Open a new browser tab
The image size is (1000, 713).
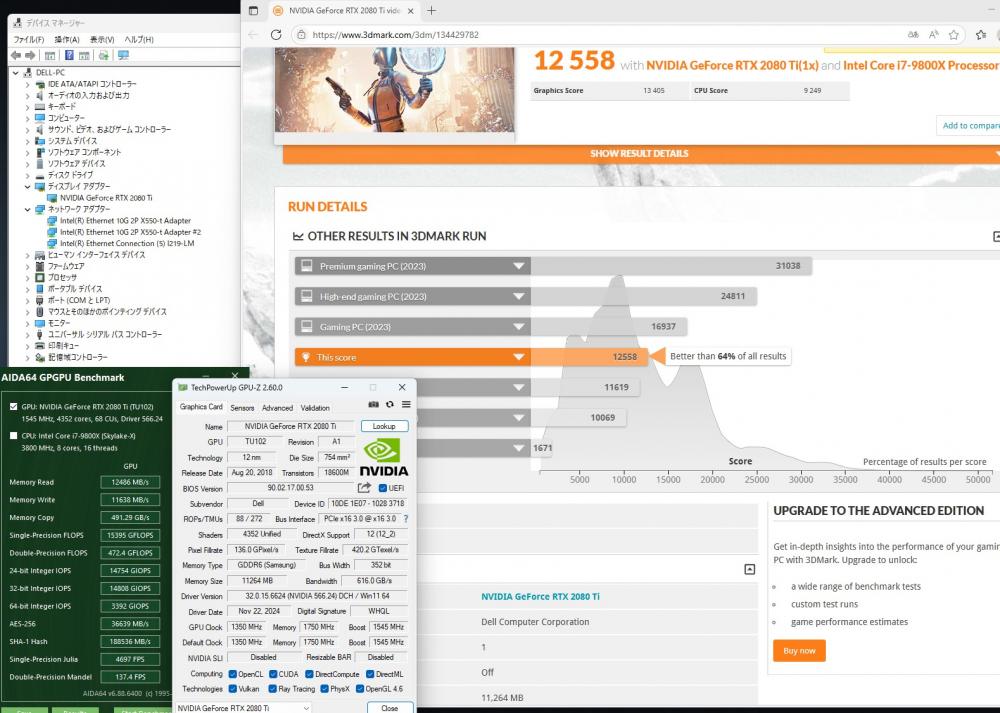tap(432, 11)
